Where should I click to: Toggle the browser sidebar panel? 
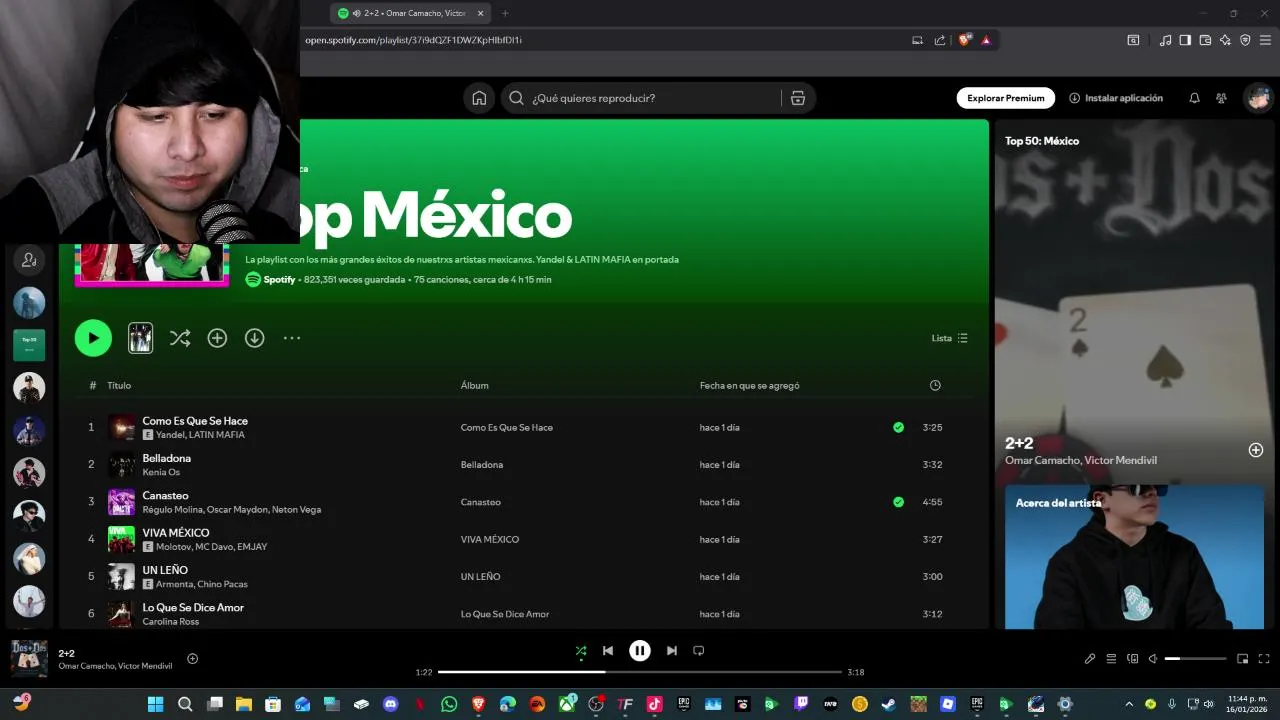pos(1185,40)
